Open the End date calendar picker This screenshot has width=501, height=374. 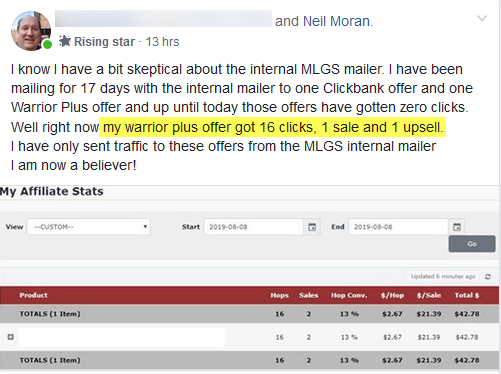[x=457, y=227]
